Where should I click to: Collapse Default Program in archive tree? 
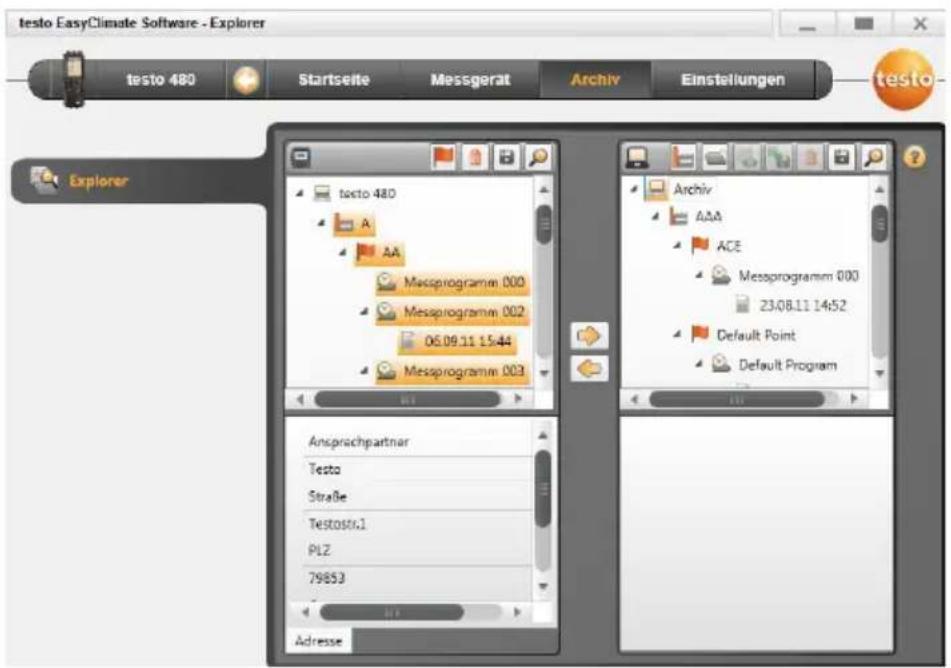click(699, 364)
